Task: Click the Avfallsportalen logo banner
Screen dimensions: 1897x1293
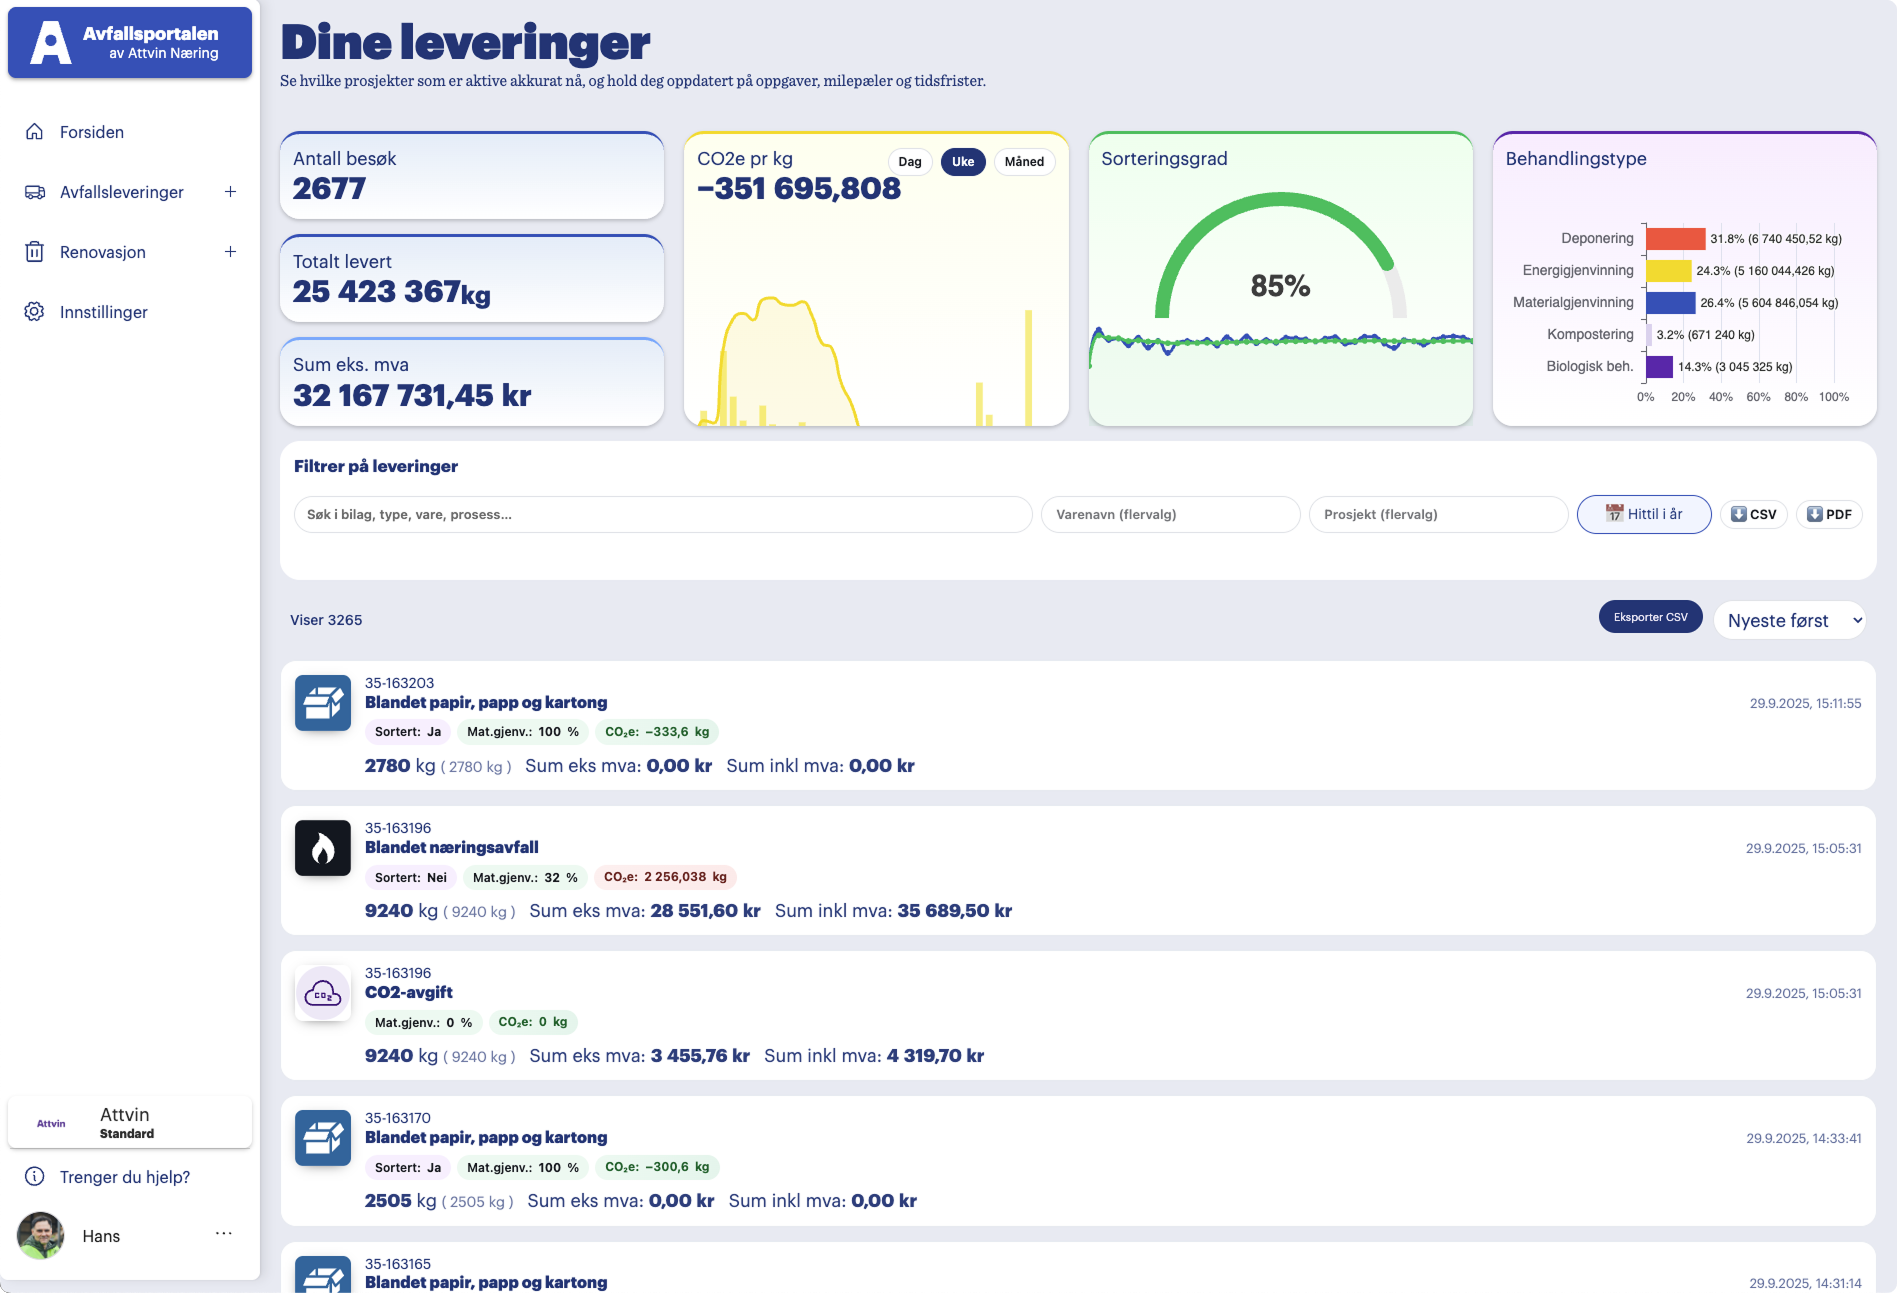Action: [x=130, y=43]
